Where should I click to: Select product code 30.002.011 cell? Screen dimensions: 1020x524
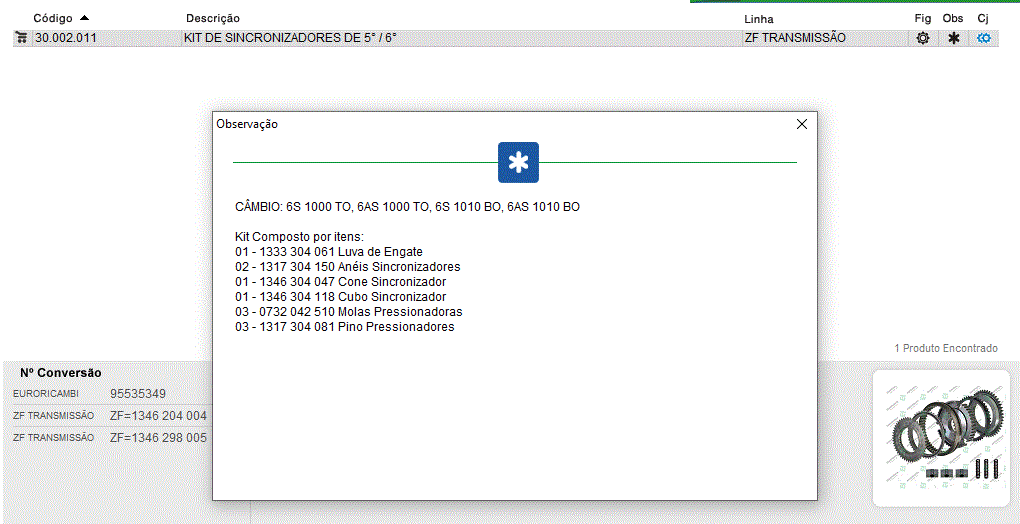pos(66,38)
